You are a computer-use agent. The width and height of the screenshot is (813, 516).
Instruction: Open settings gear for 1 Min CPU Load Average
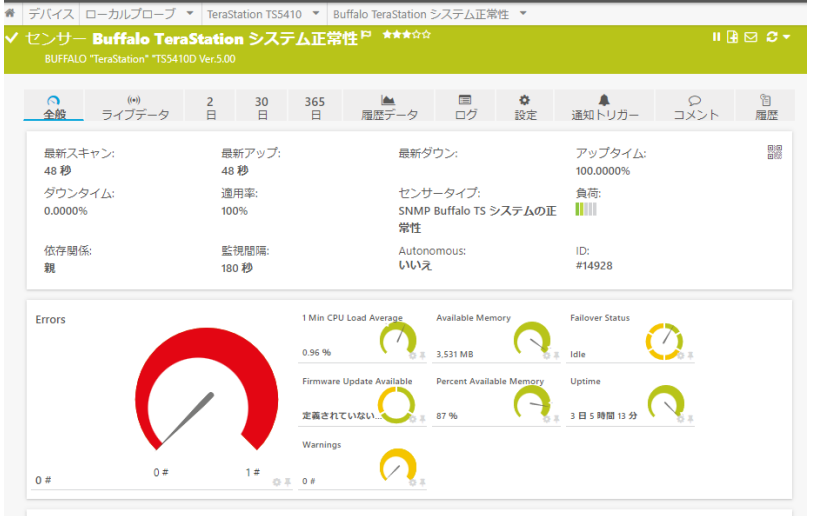[x=413, y=356]
